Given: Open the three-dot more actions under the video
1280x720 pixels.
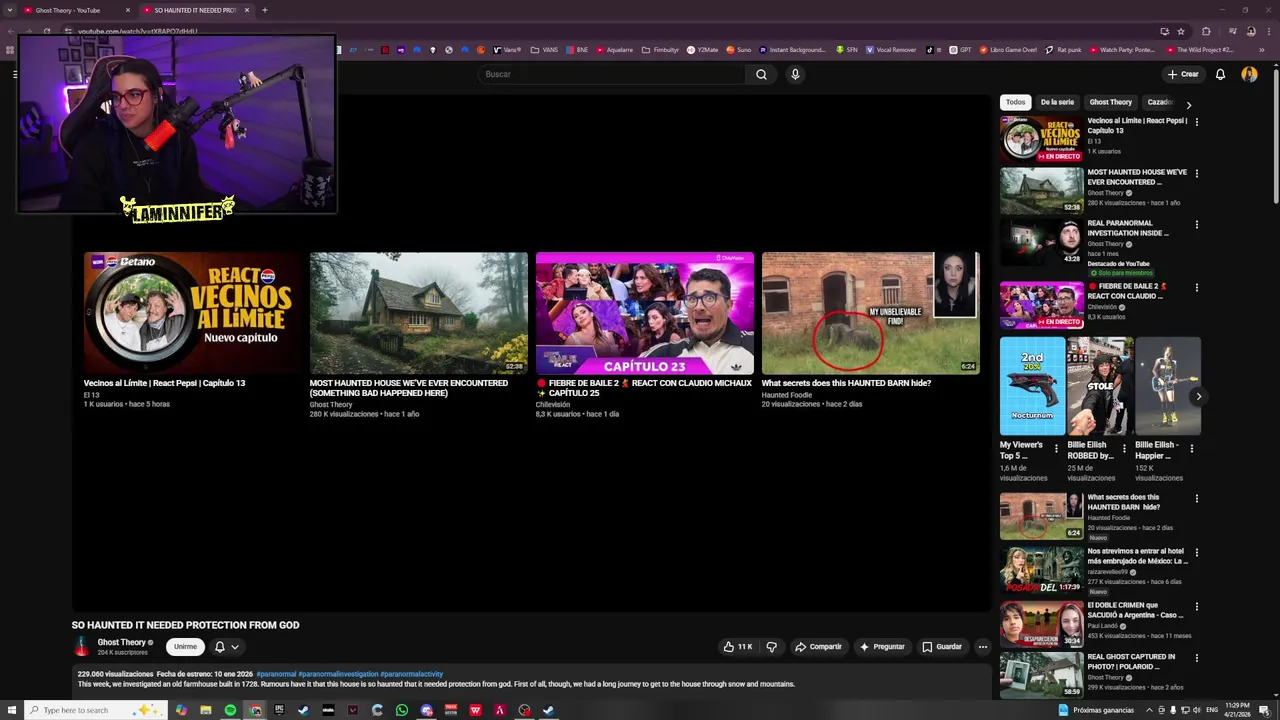Looking at the screenshot, I should (x=982, y=647).
